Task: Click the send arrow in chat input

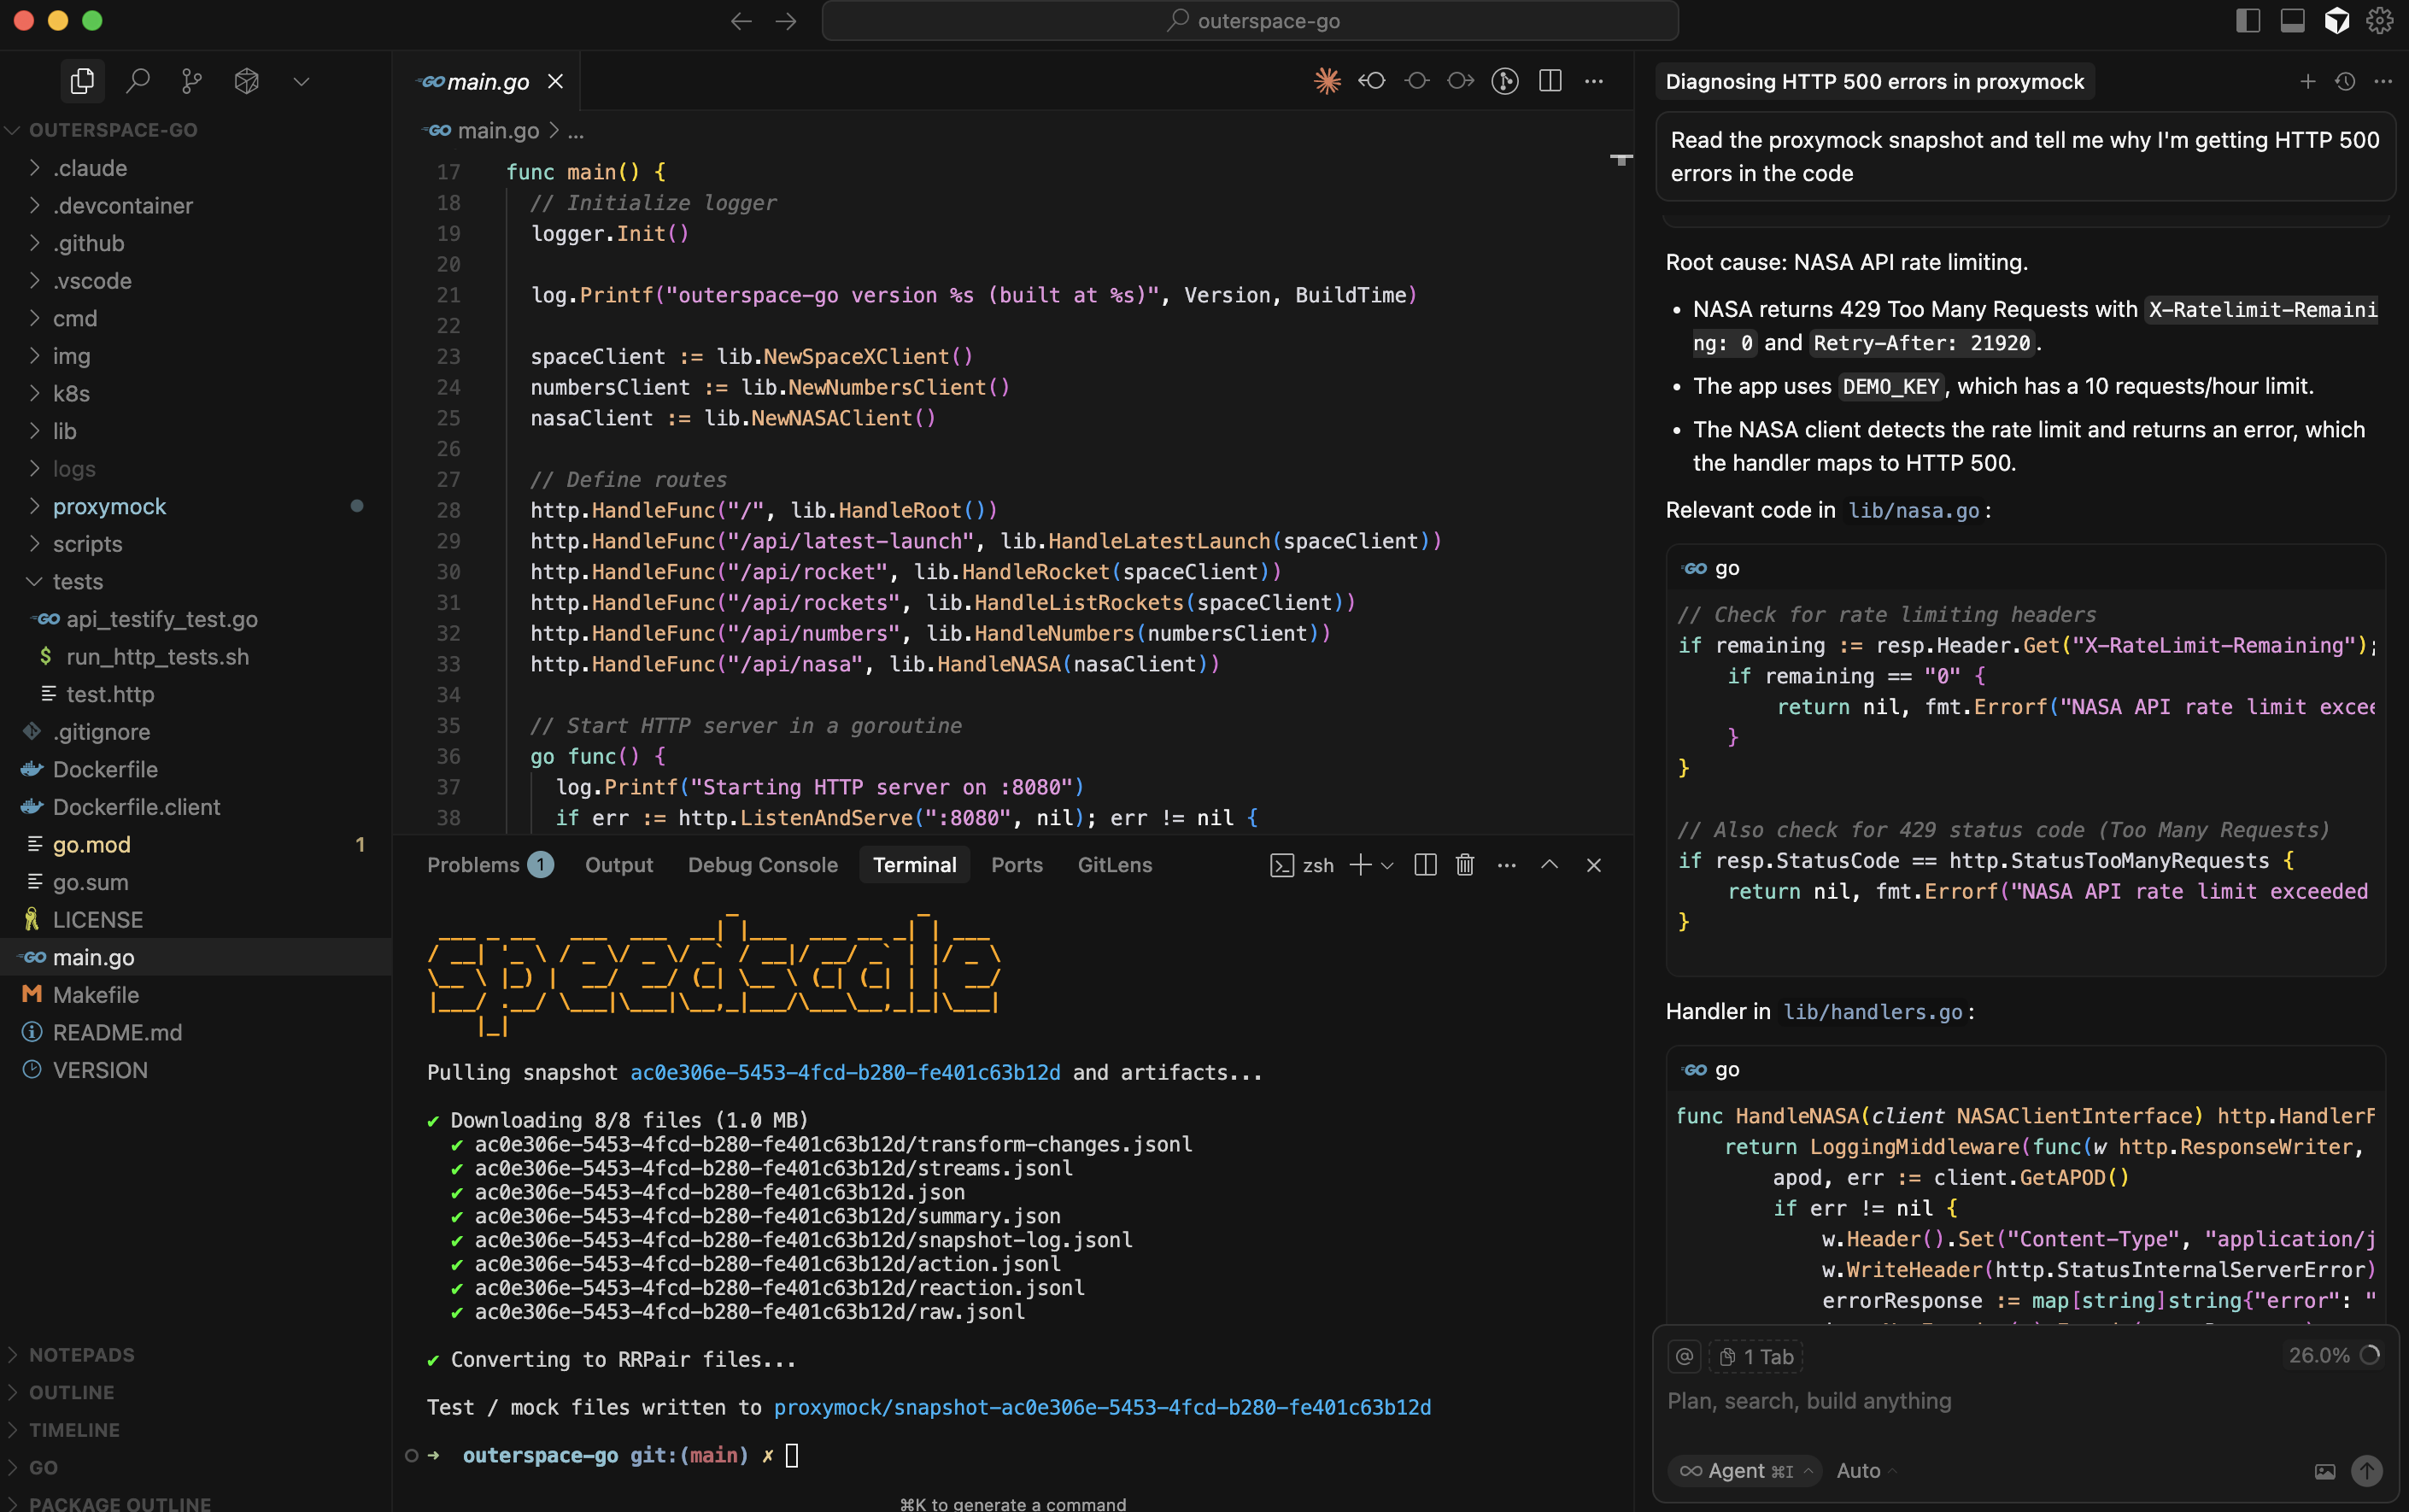Action: click(x=2366, y=1470)
